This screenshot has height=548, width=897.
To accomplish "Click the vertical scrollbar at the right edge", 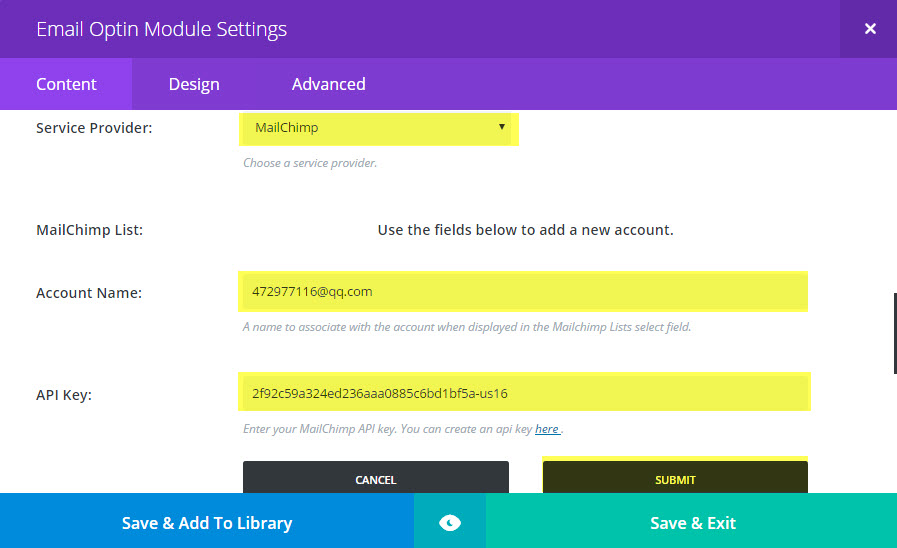I will pyautogui.click(x=895, y=333).
